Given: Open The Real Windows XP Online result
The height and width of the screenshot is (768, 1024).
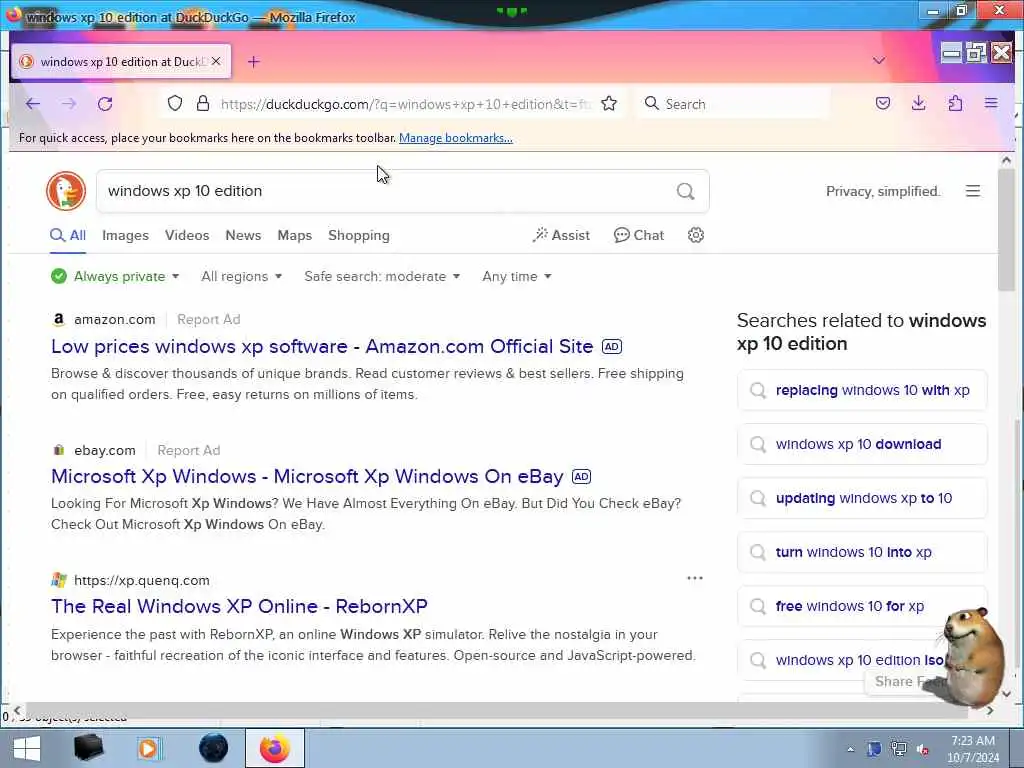Looking at the screenshot, I should 239,606.
